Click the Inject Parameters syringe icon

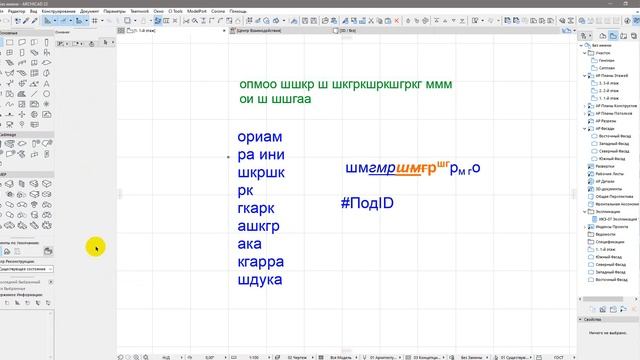tap(34, 20)
